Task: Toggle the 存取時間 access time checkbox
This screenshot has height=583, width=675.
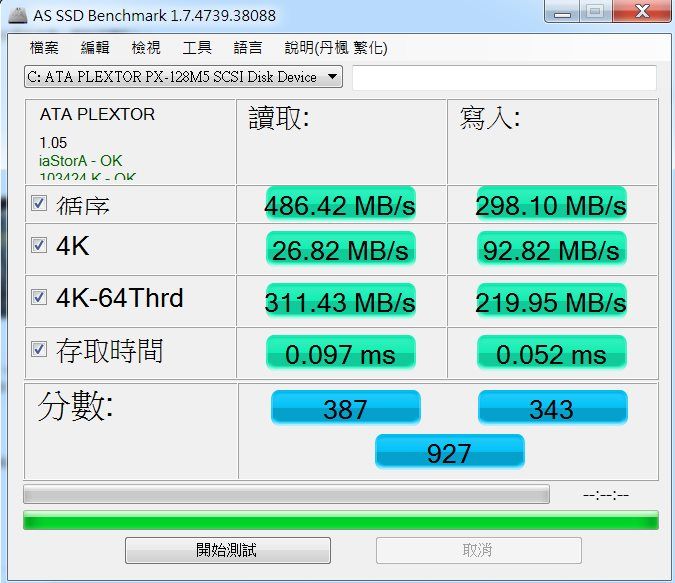Action: (39, 349)
